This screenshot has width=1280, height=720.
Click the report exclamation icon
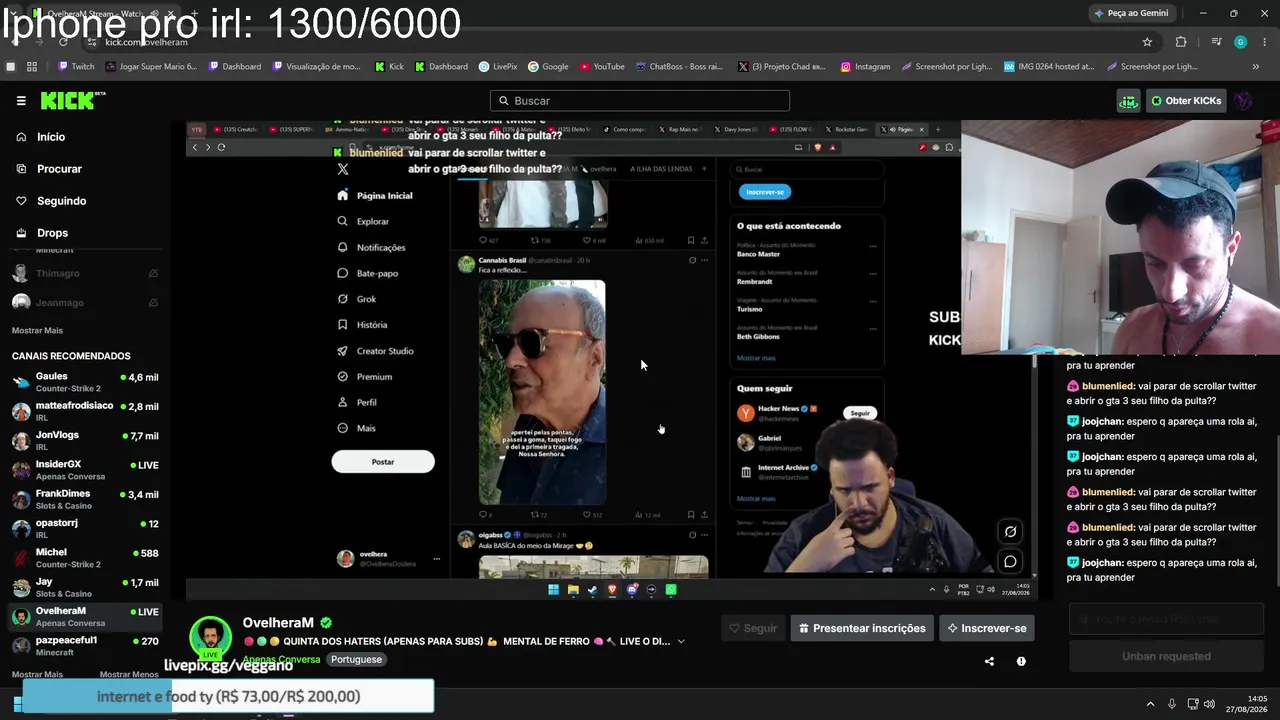pos(1021,661)
